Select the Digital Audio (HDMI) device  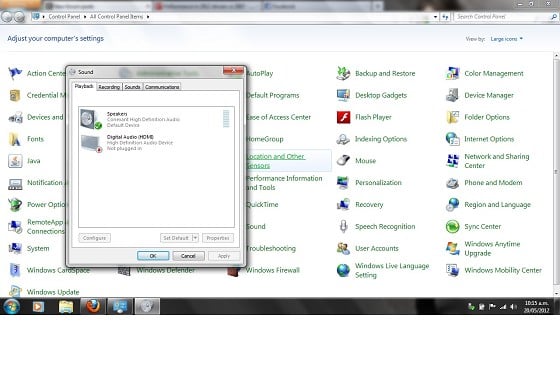coord(156,143)
